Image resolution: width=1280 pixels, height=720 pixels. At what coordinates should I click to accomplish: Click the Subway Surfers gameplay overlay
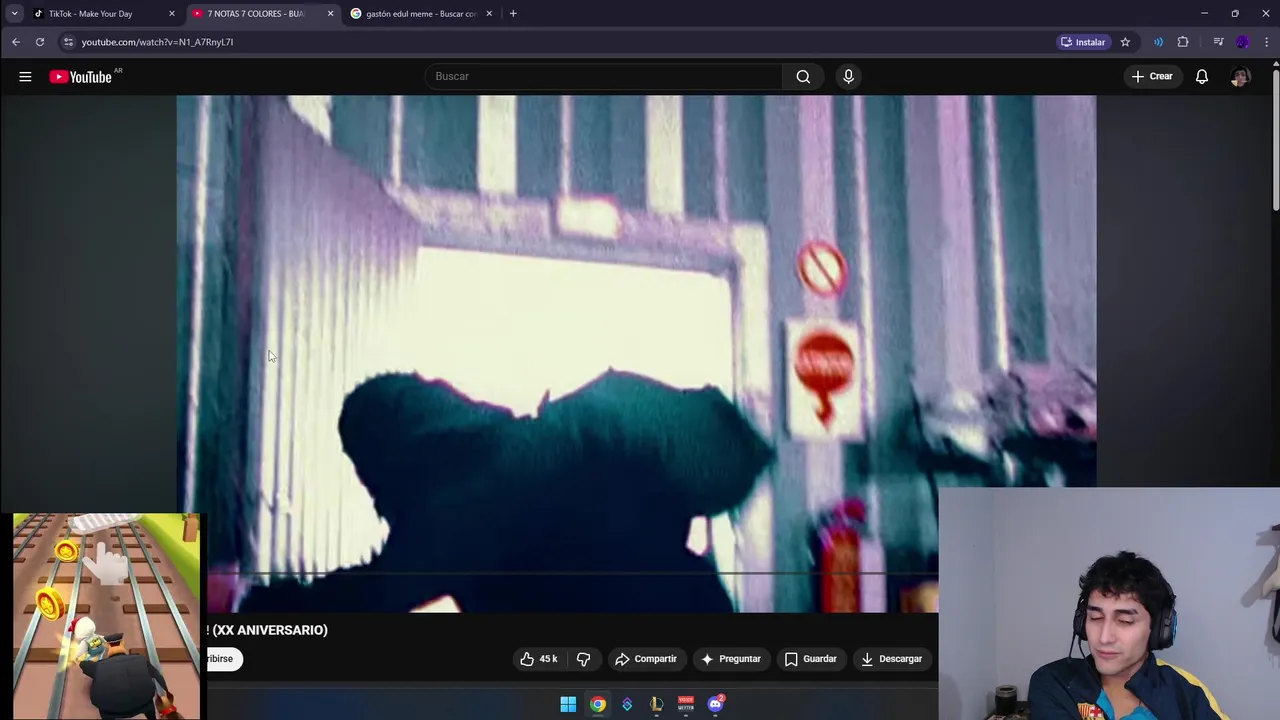(106, 615)
